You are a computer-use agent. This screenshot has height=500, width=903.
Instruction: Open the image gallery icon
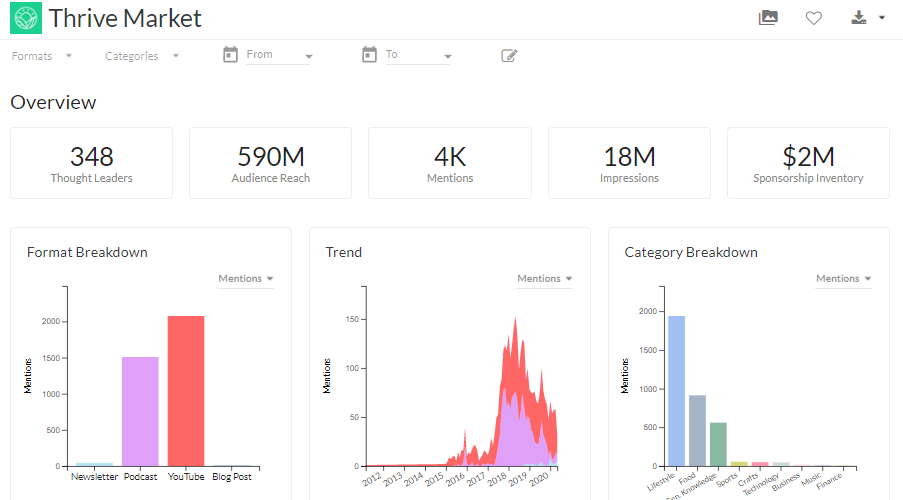point(768,18)
